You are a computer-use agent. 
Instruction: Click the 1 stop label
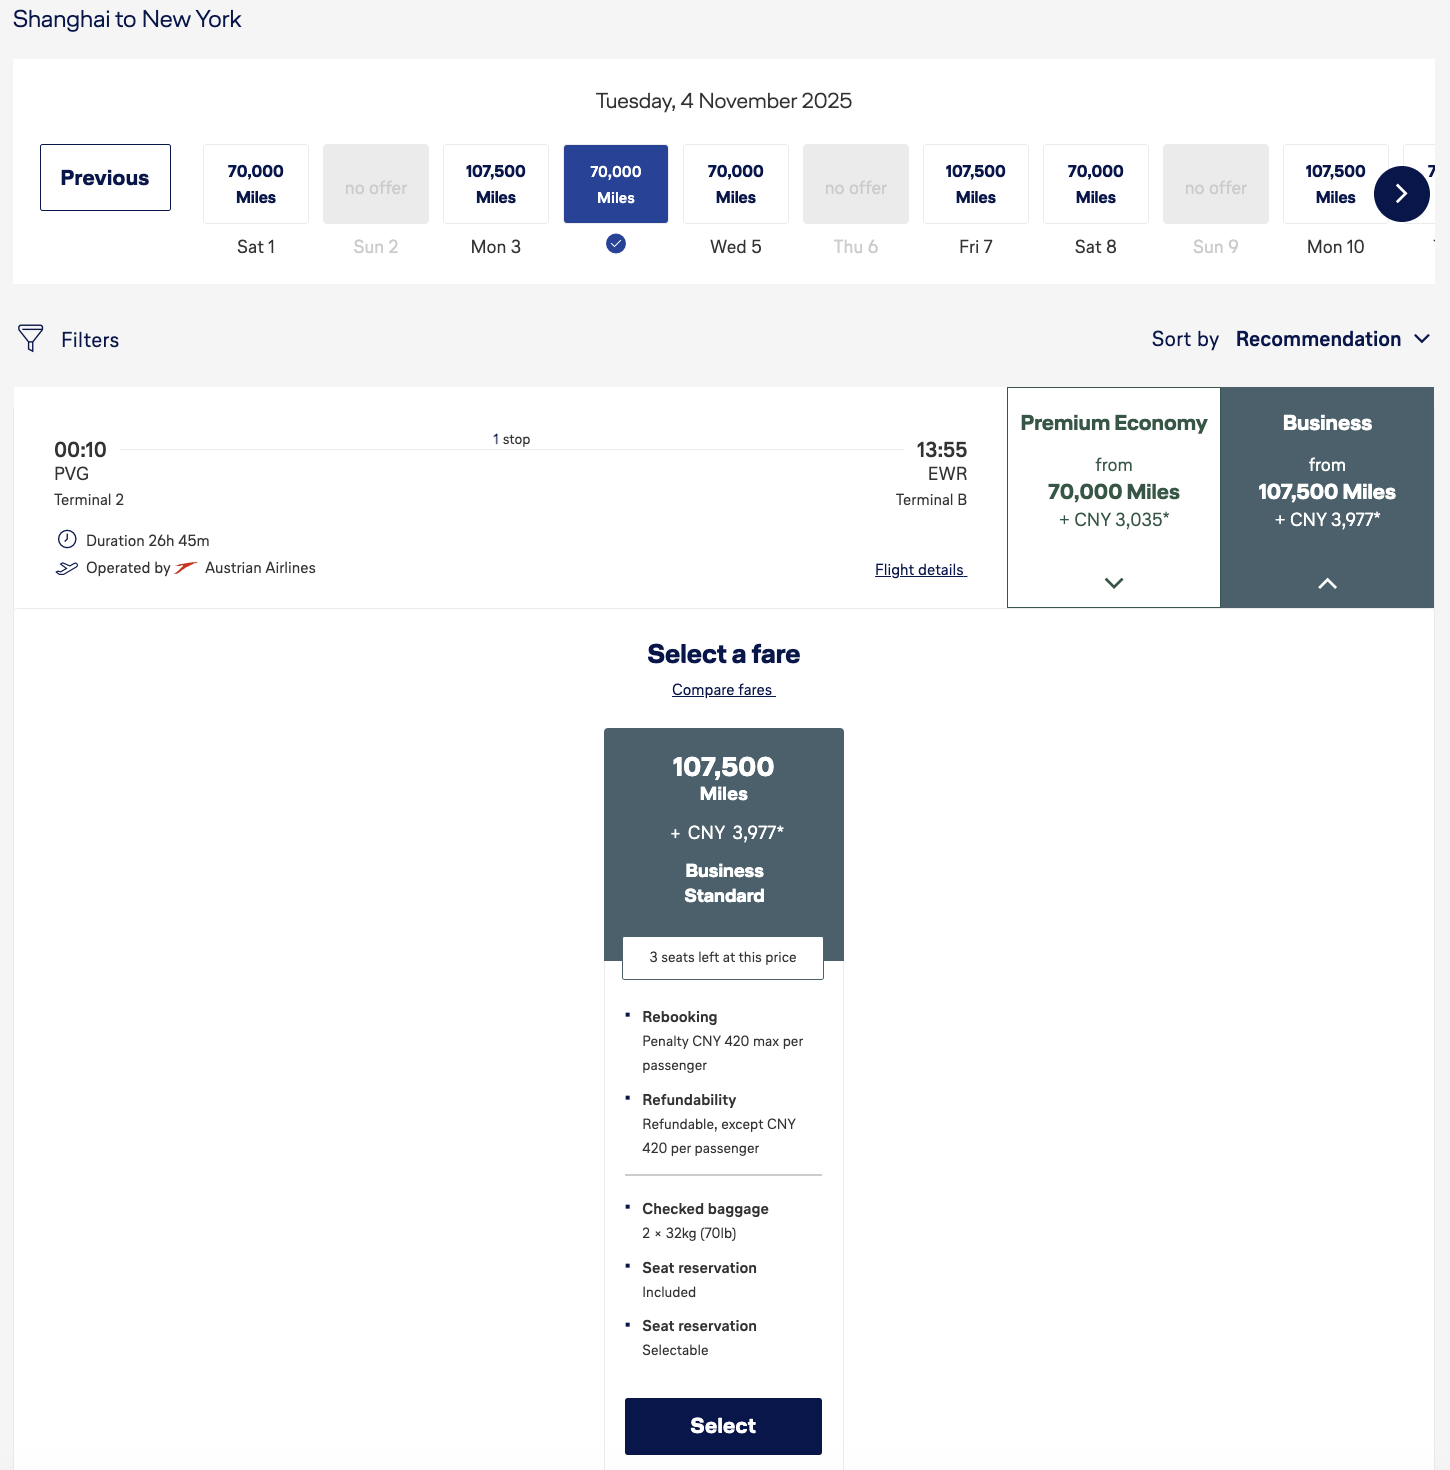(511, 439)
